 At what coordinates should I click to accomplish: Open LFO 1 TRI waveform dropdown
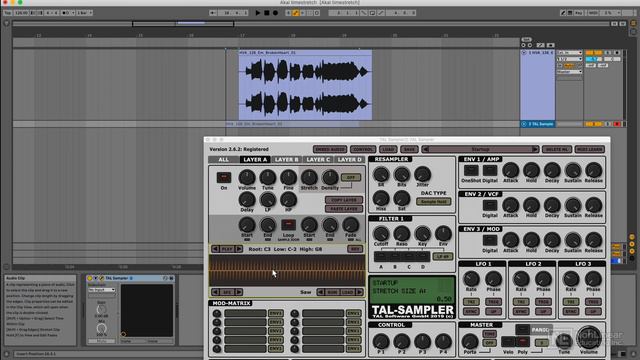(471, 302)
